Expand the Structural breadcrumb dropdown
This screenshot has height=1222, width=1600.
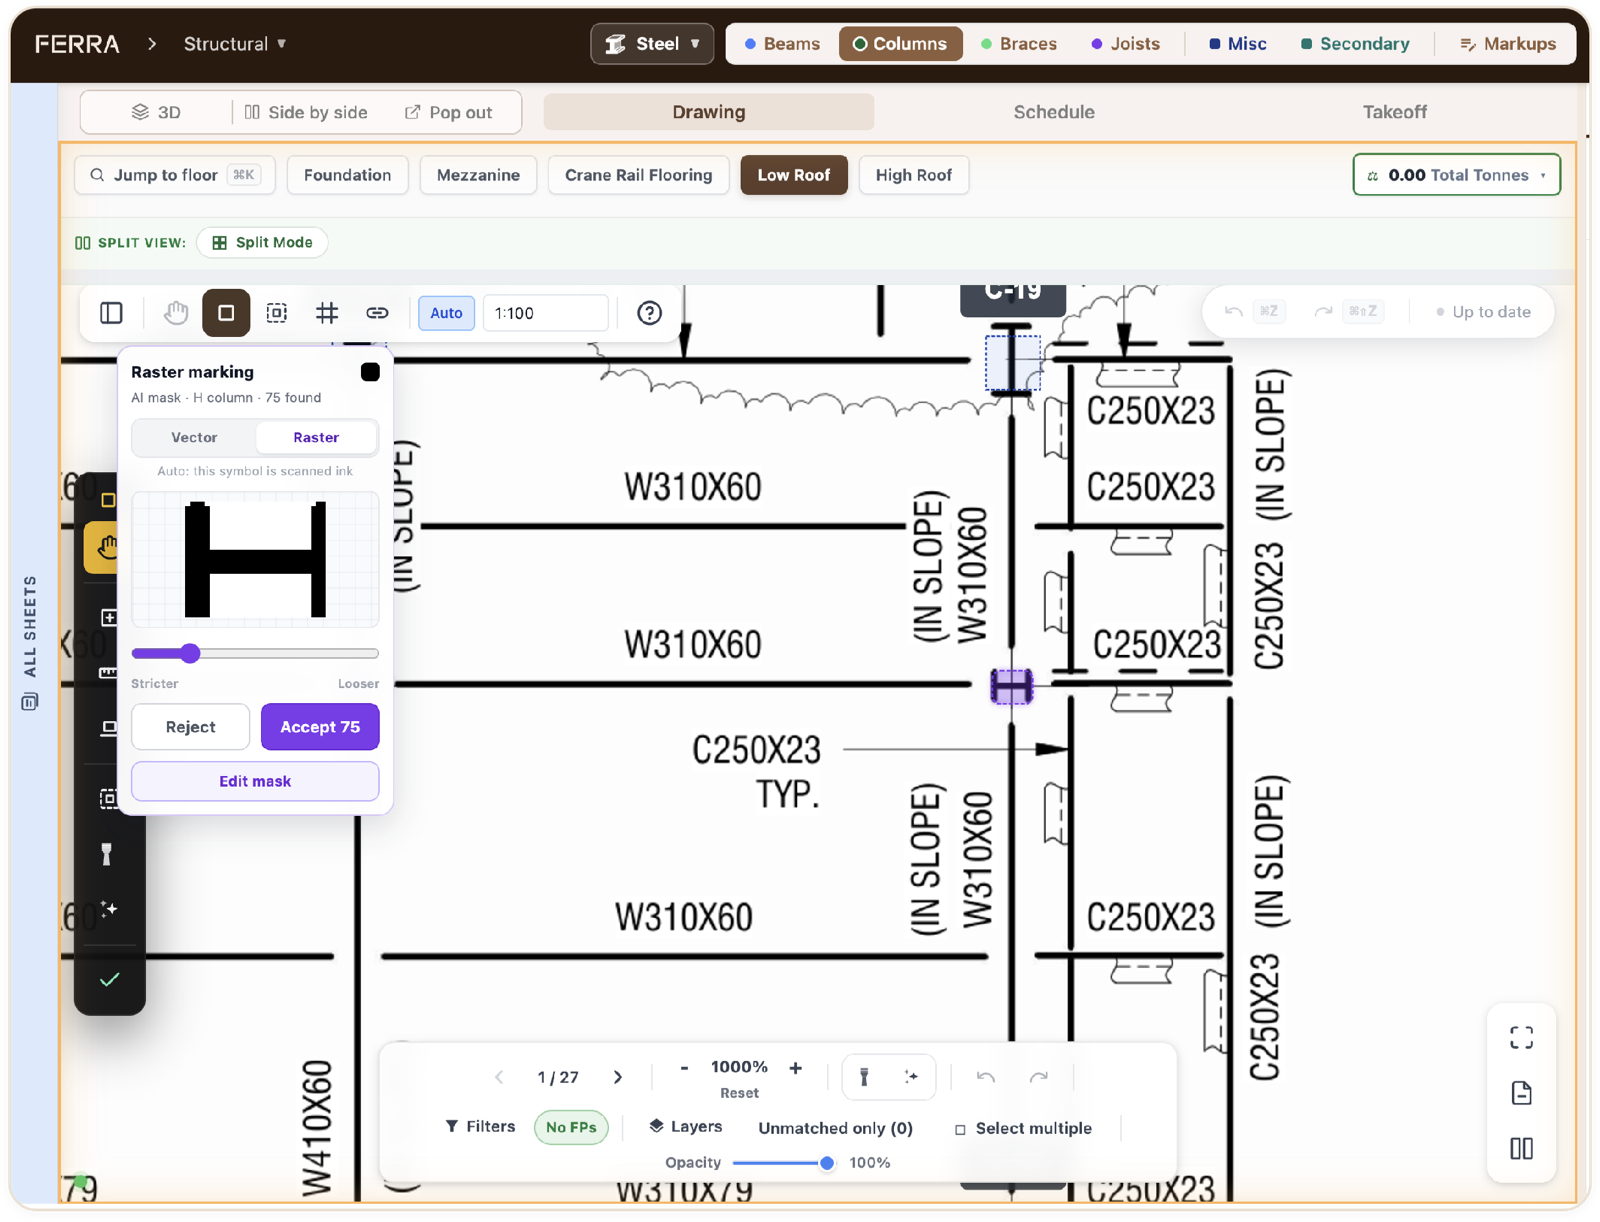pos(235,44)
